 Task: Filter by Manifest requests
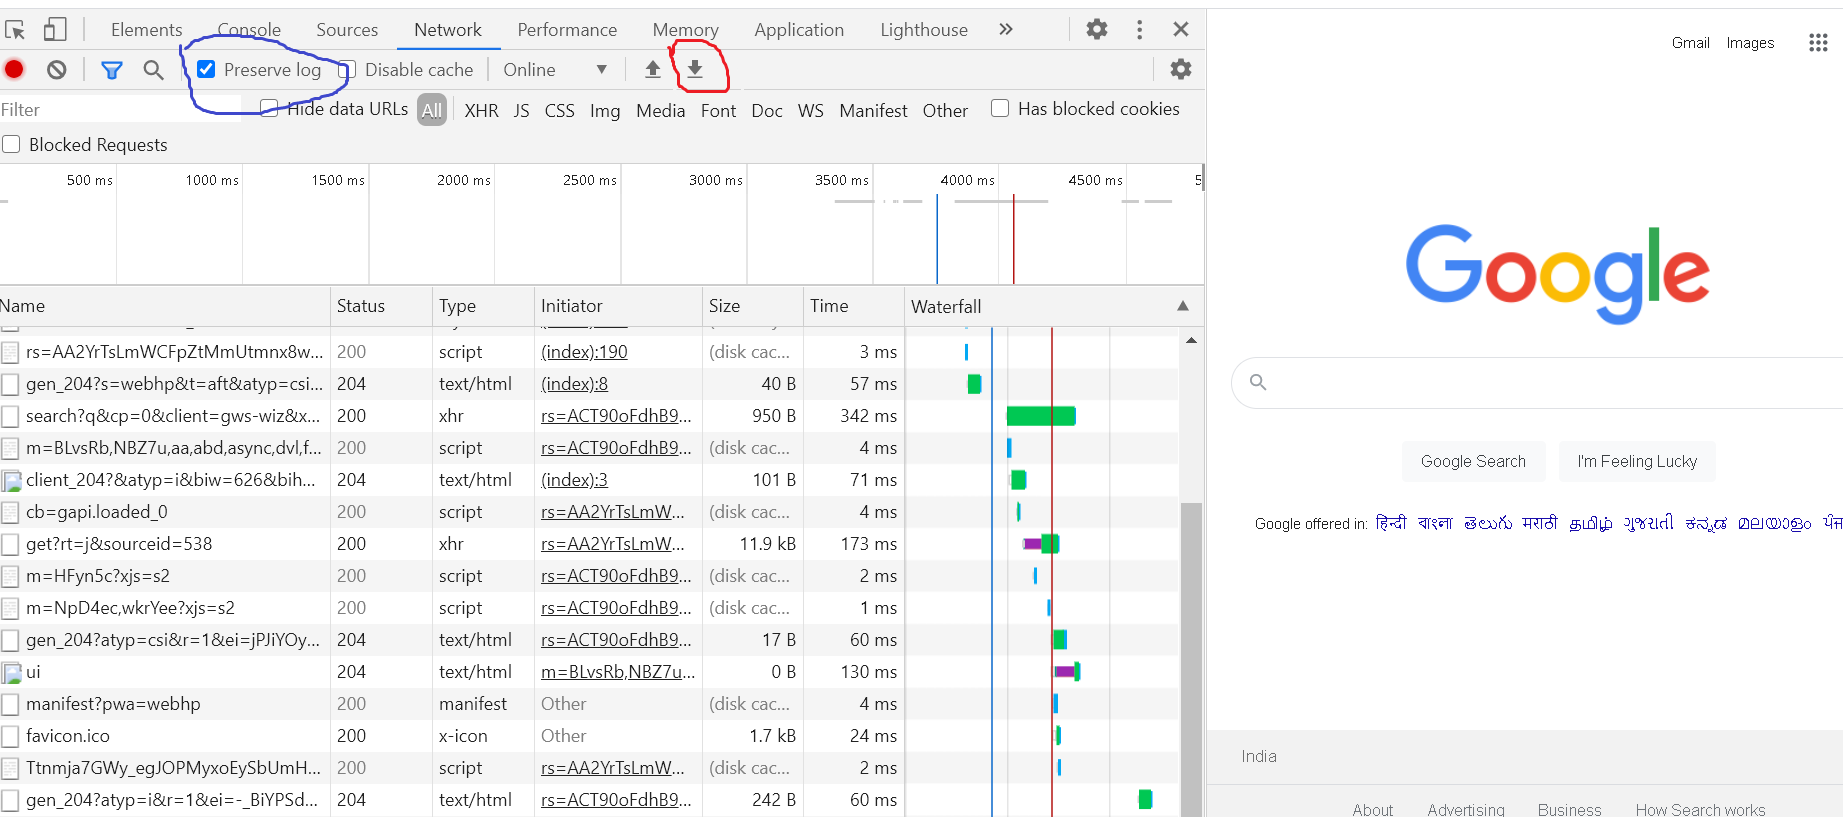(x=873, y=110)
